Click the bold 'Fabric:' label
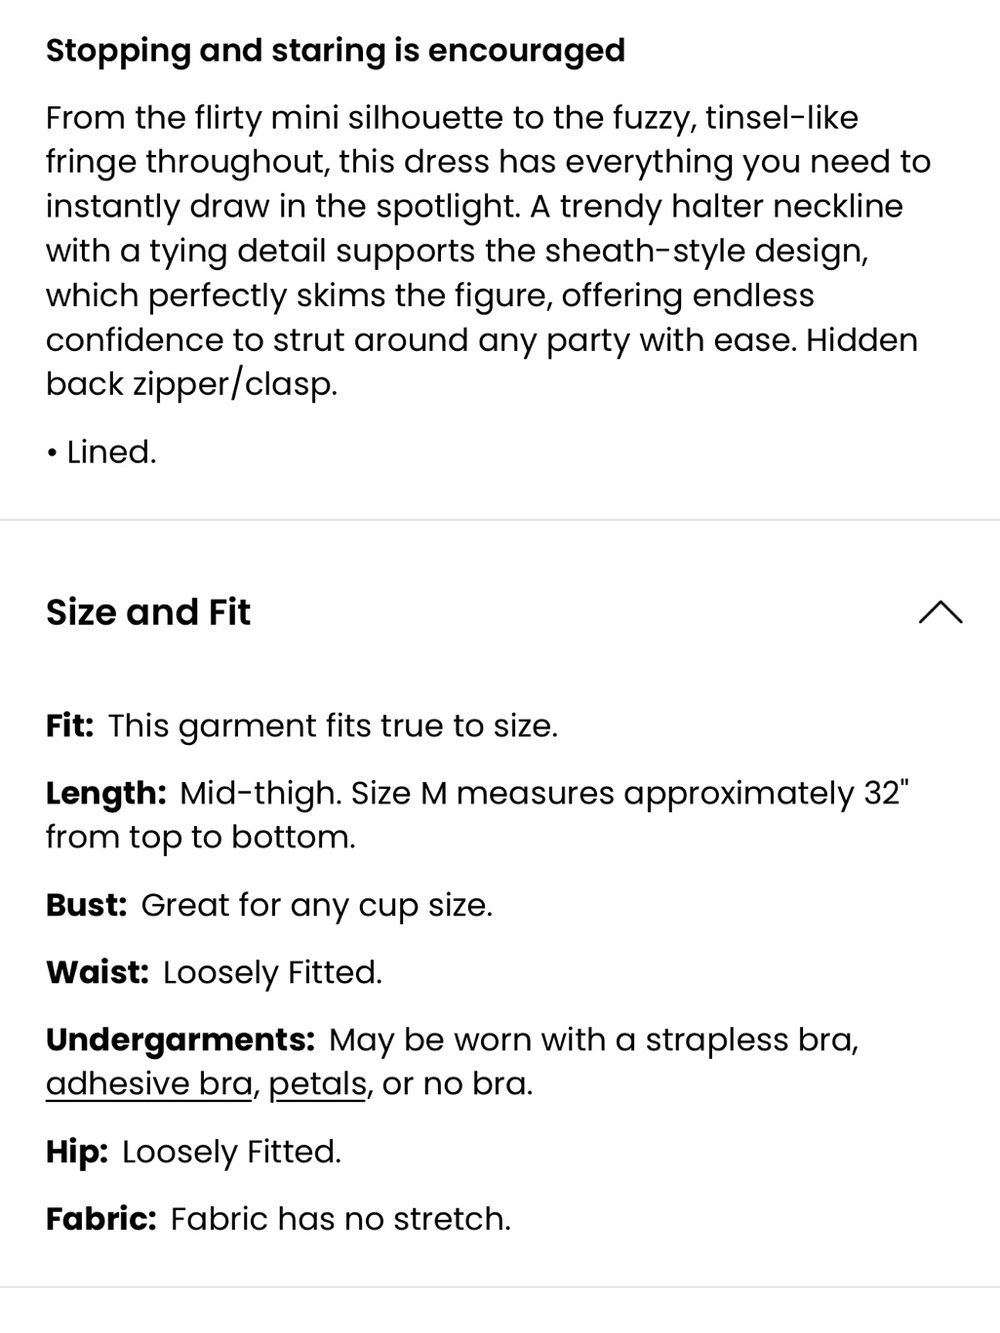Viewport: 1000px width, 1333px height. pos(101,1219)
